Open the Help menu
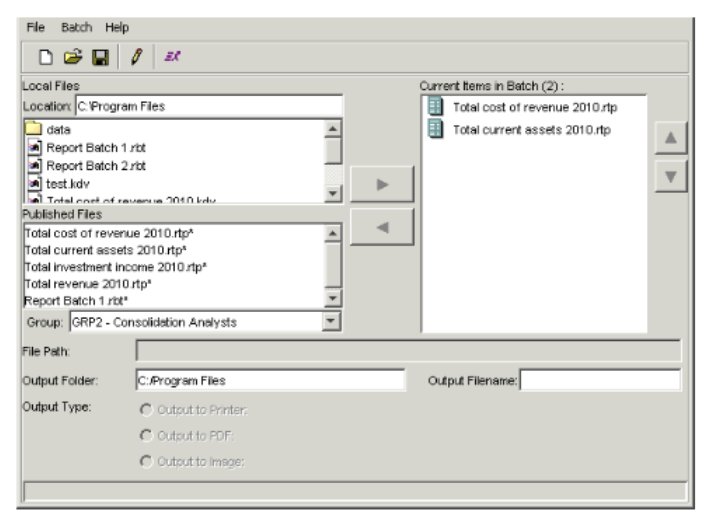Screen dimensions: 712x526 [117, 27]
